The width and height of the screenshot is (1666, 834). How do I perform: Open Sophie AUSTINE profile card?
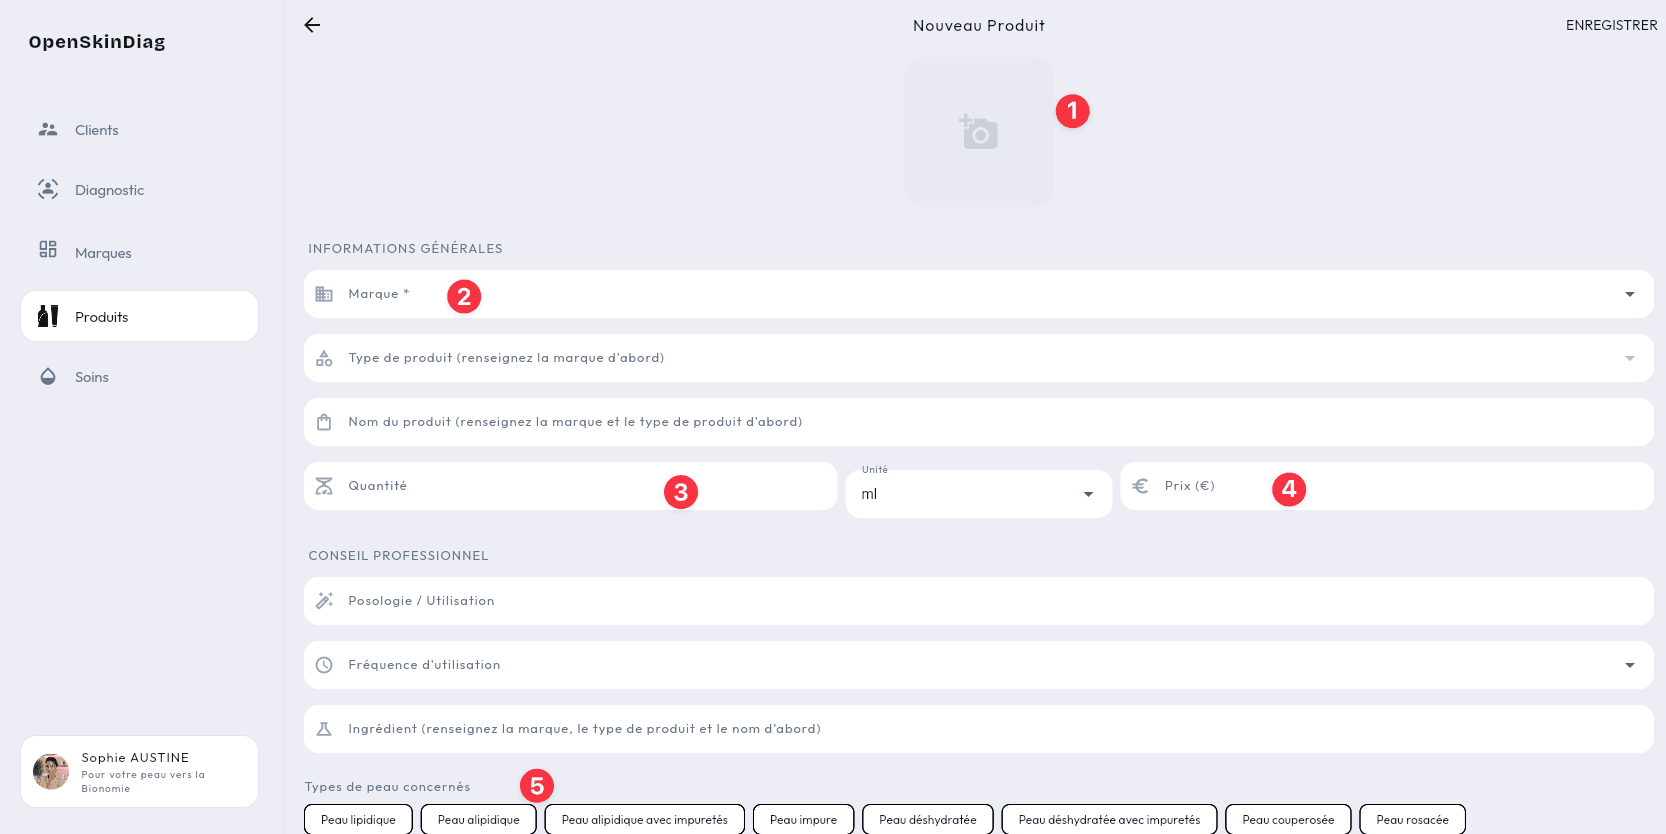tap(139, 771)
